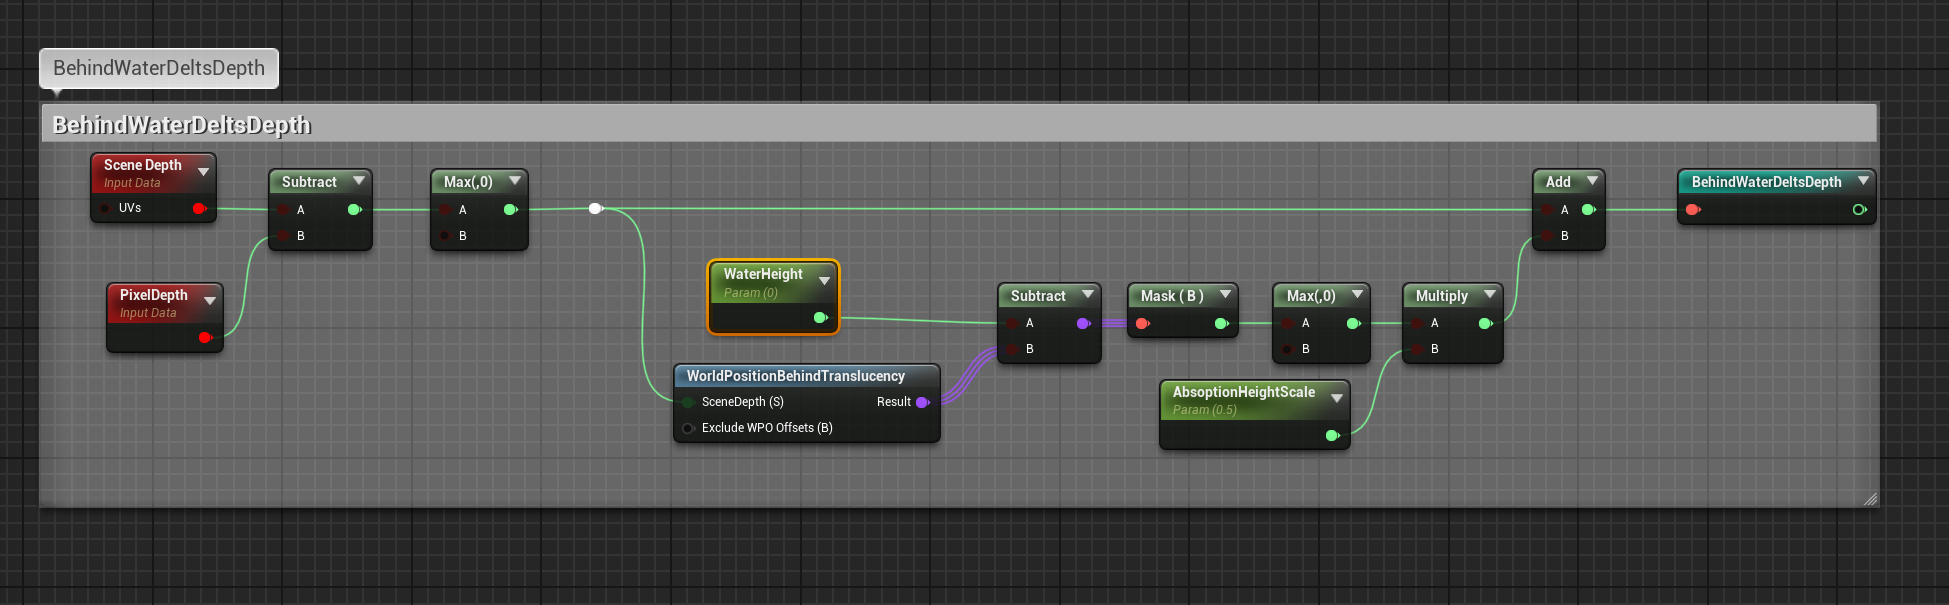Click the Scene Depth UVs output pin
Screen dimensions: 1949x605
tap(199, 208)
